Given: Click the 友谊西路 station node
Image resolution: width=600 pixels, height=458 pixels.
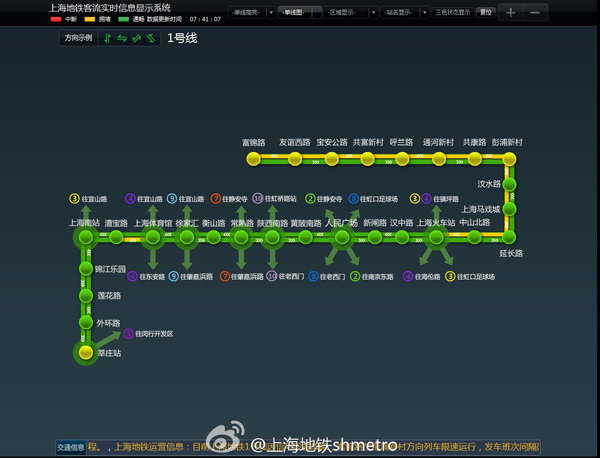Looking at the screenshot, I should coord(295,159).
